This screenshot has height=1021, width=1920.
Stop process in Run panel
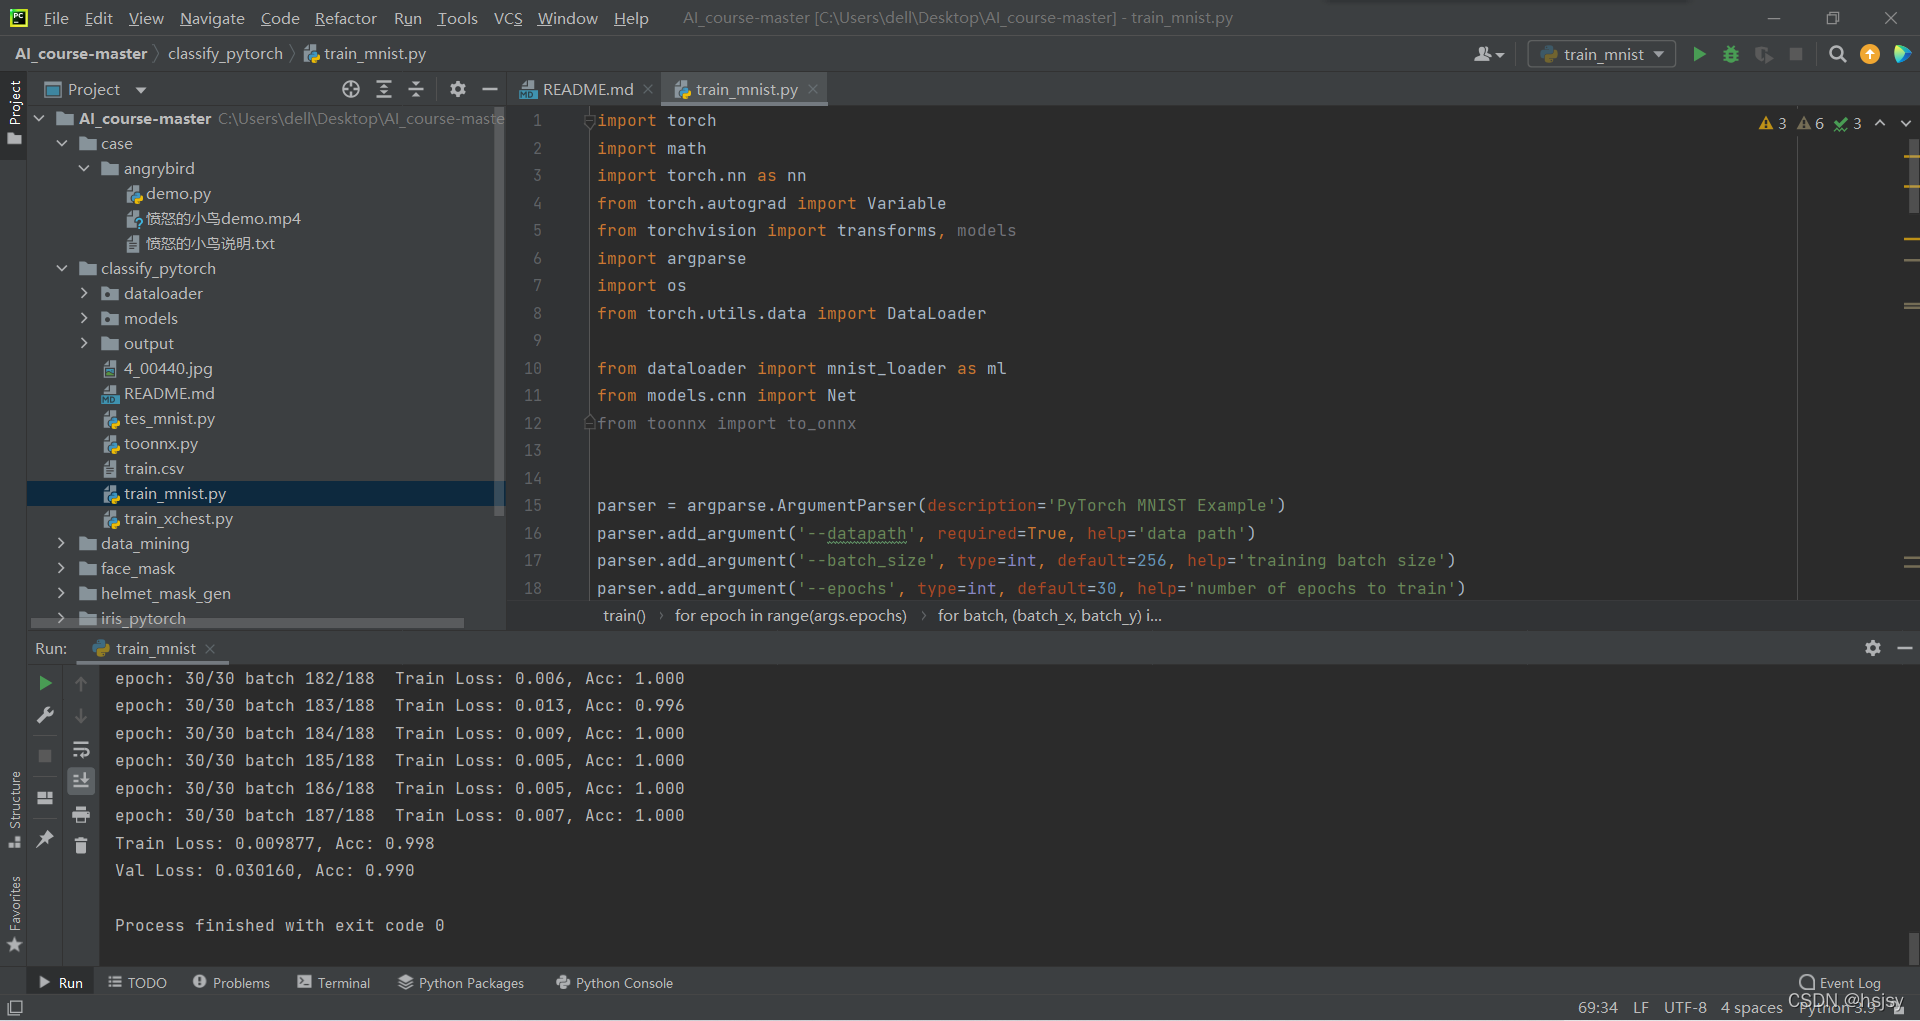[x=45, y=756]
